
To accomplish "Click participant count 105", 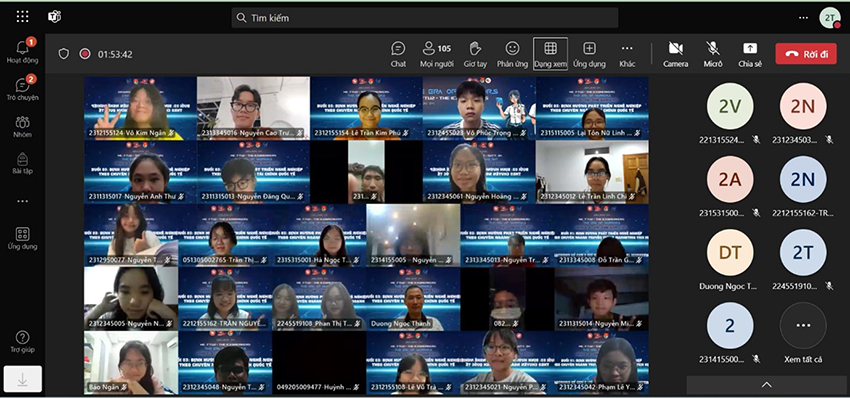I will 444,49.
